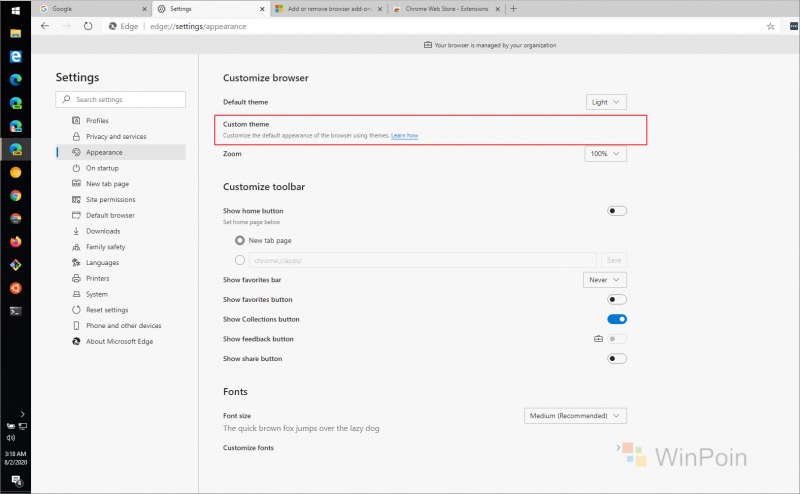Open Show favorites bar Never dropdown
This screenshot has height=494, width=800.
click(x=605, y=280)
